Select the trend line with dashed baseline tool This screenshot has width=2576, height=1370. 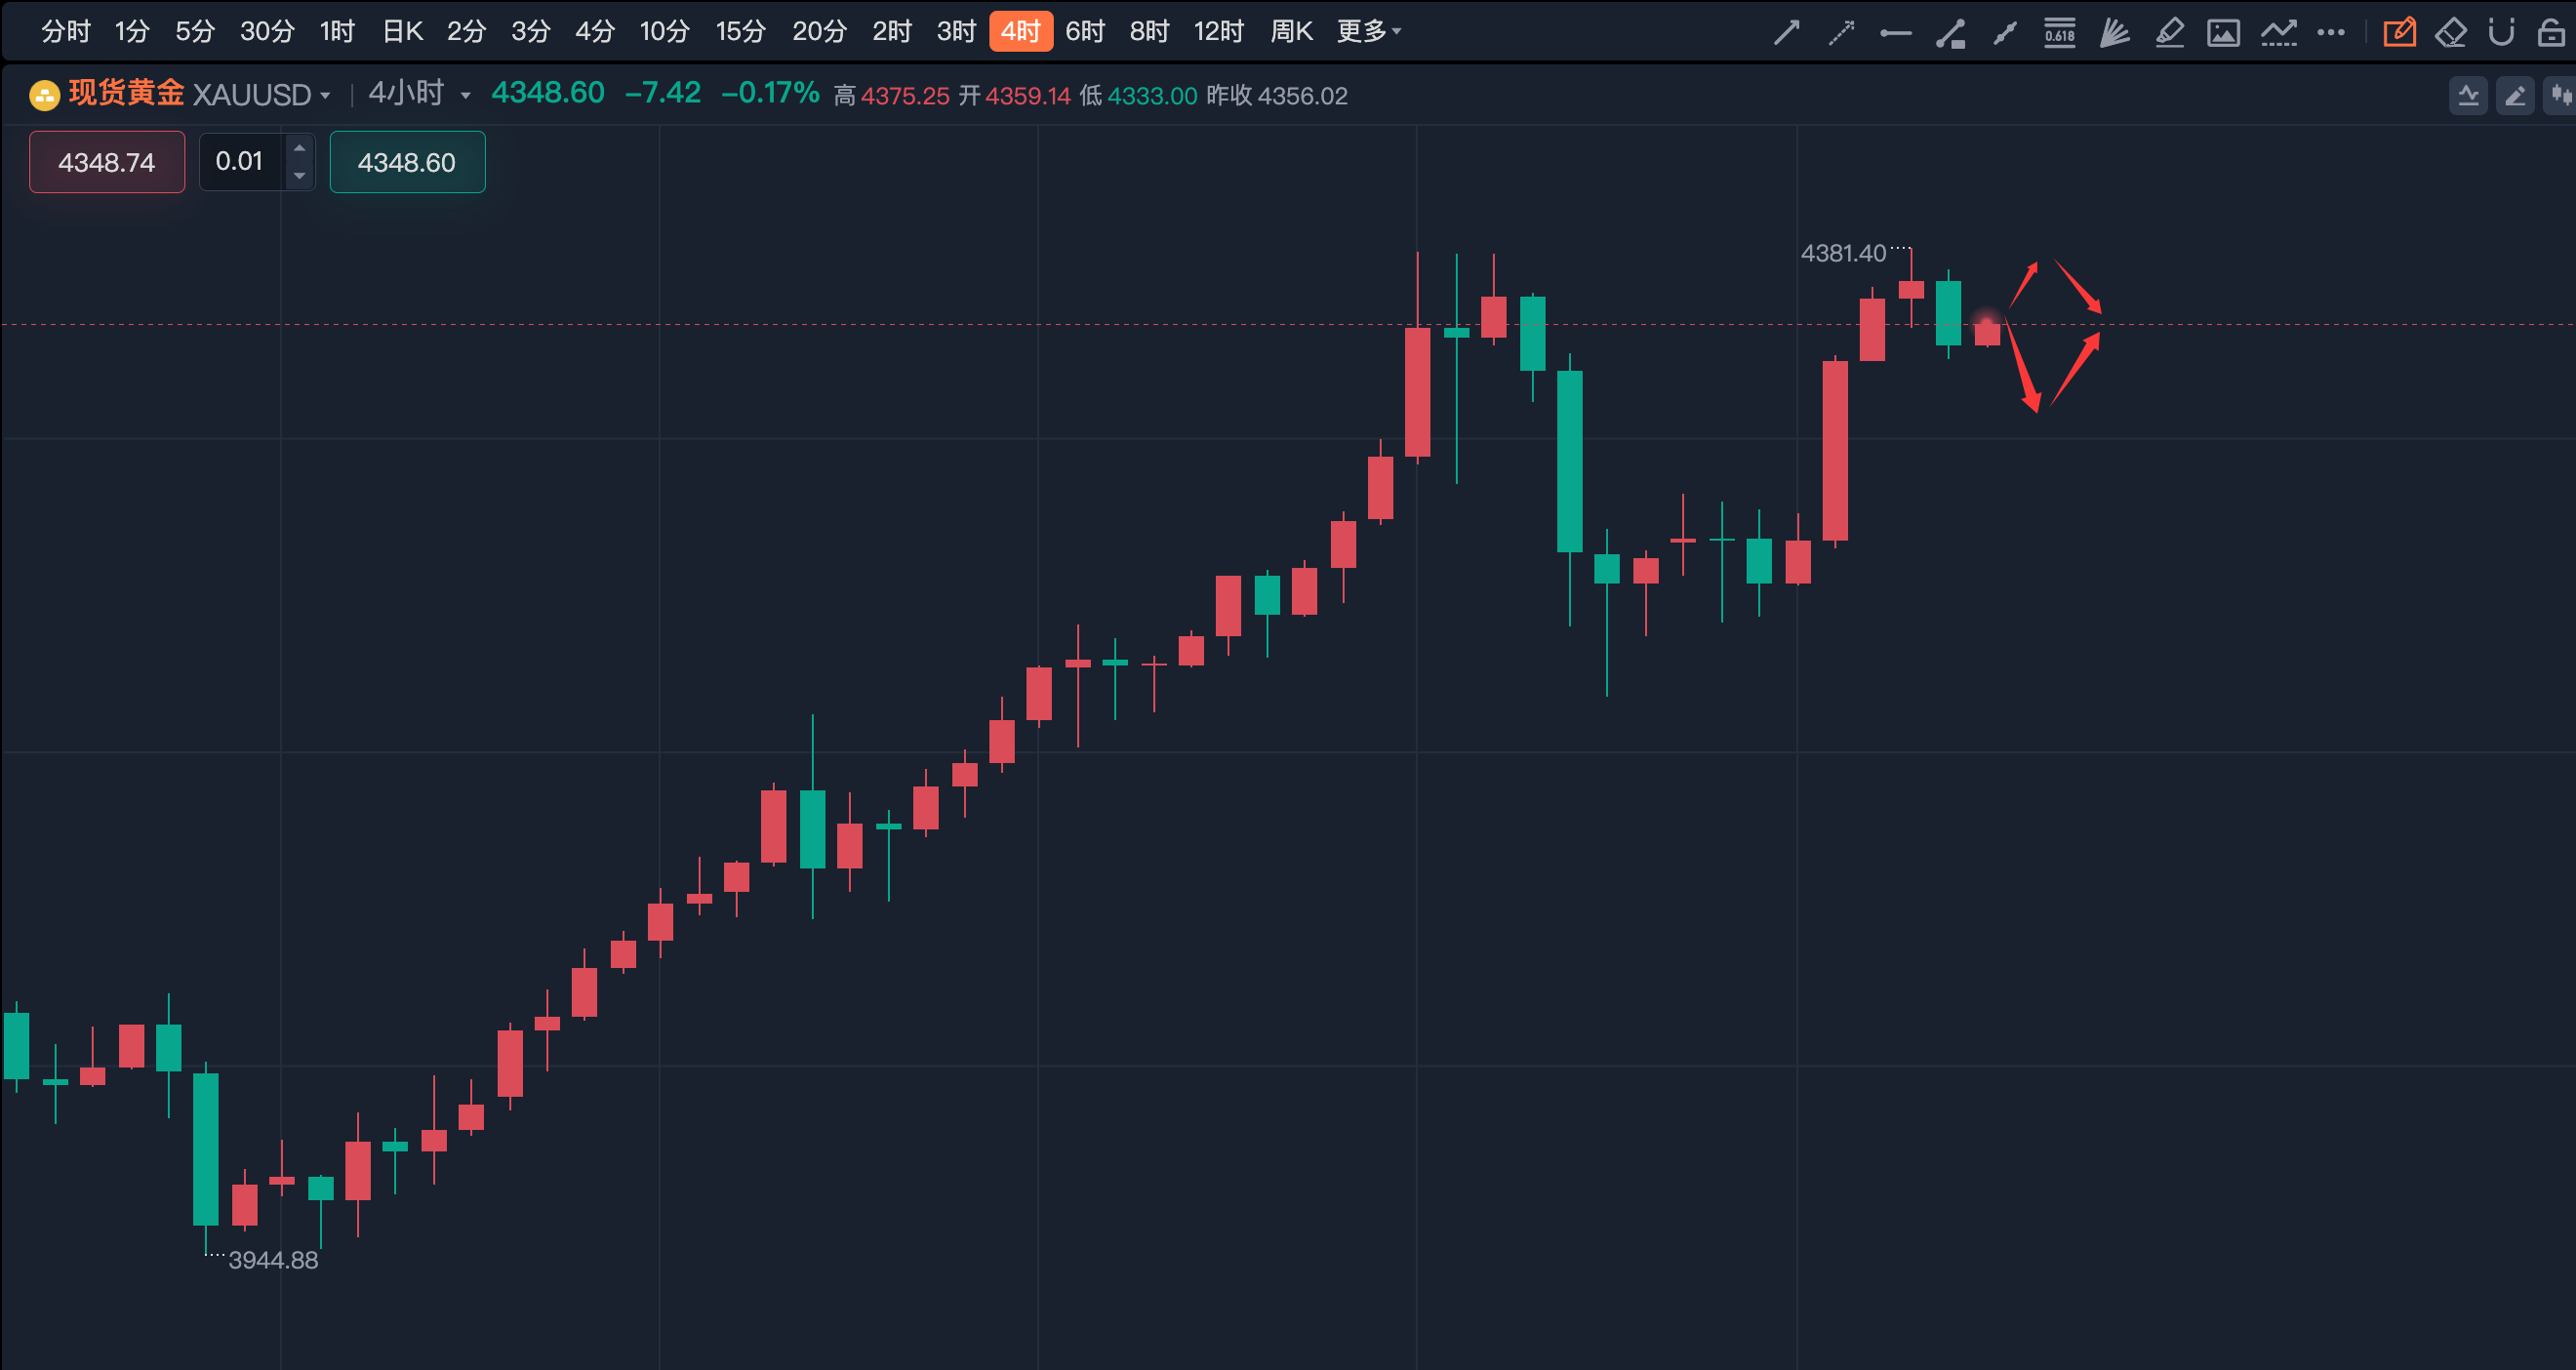pos(2278,33)
